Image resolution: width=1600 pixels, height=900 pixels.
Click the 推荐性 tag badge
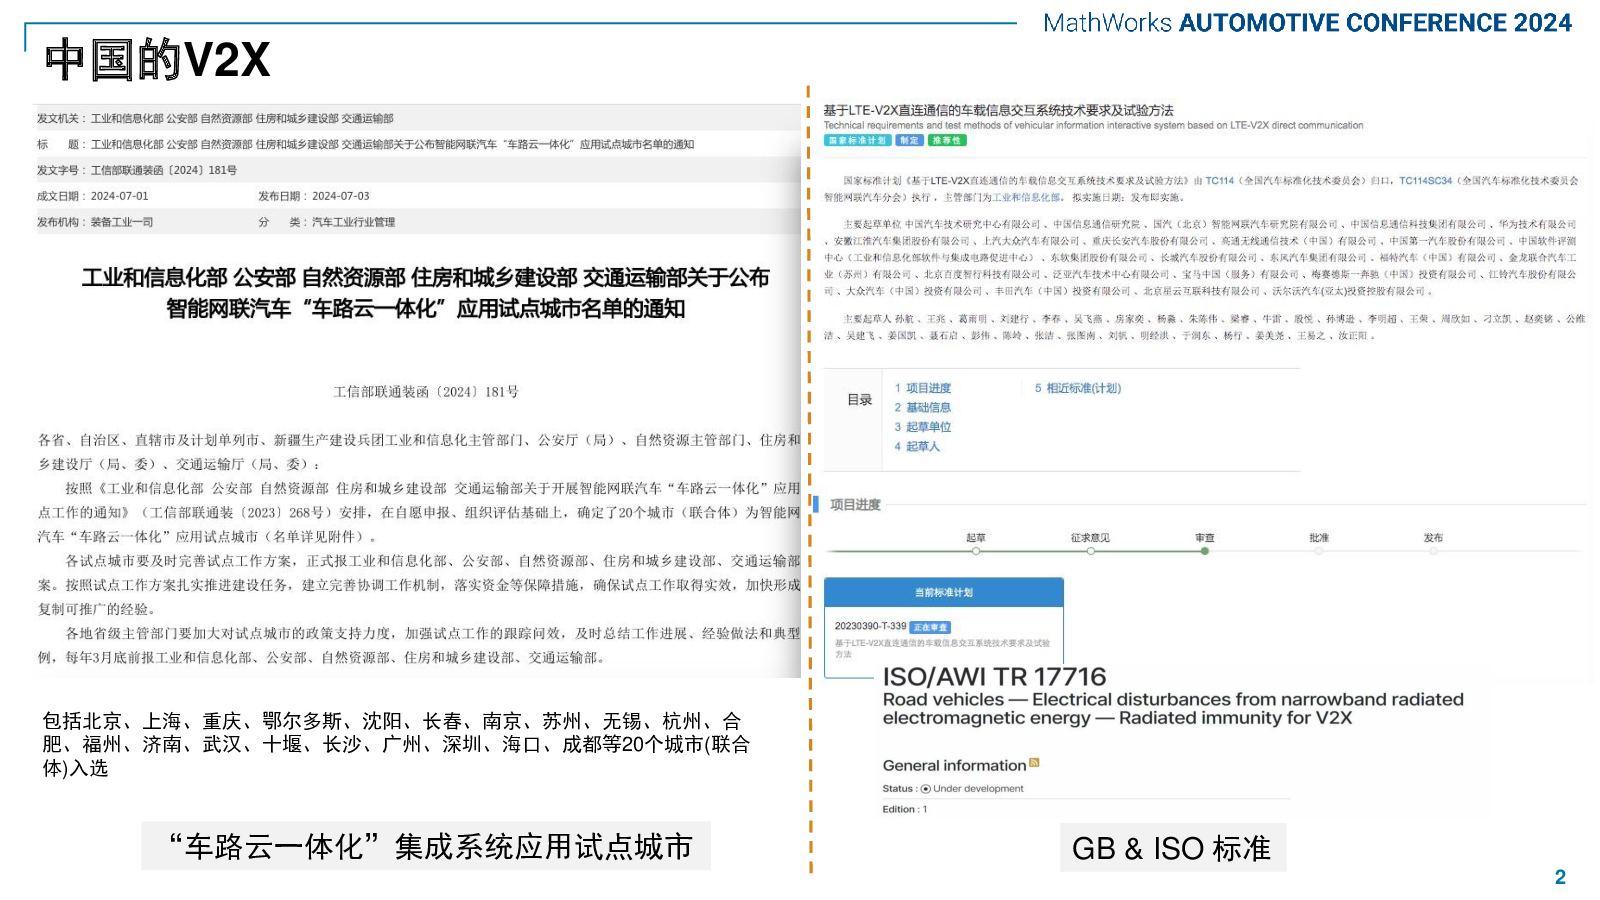(x=946, y=141)
